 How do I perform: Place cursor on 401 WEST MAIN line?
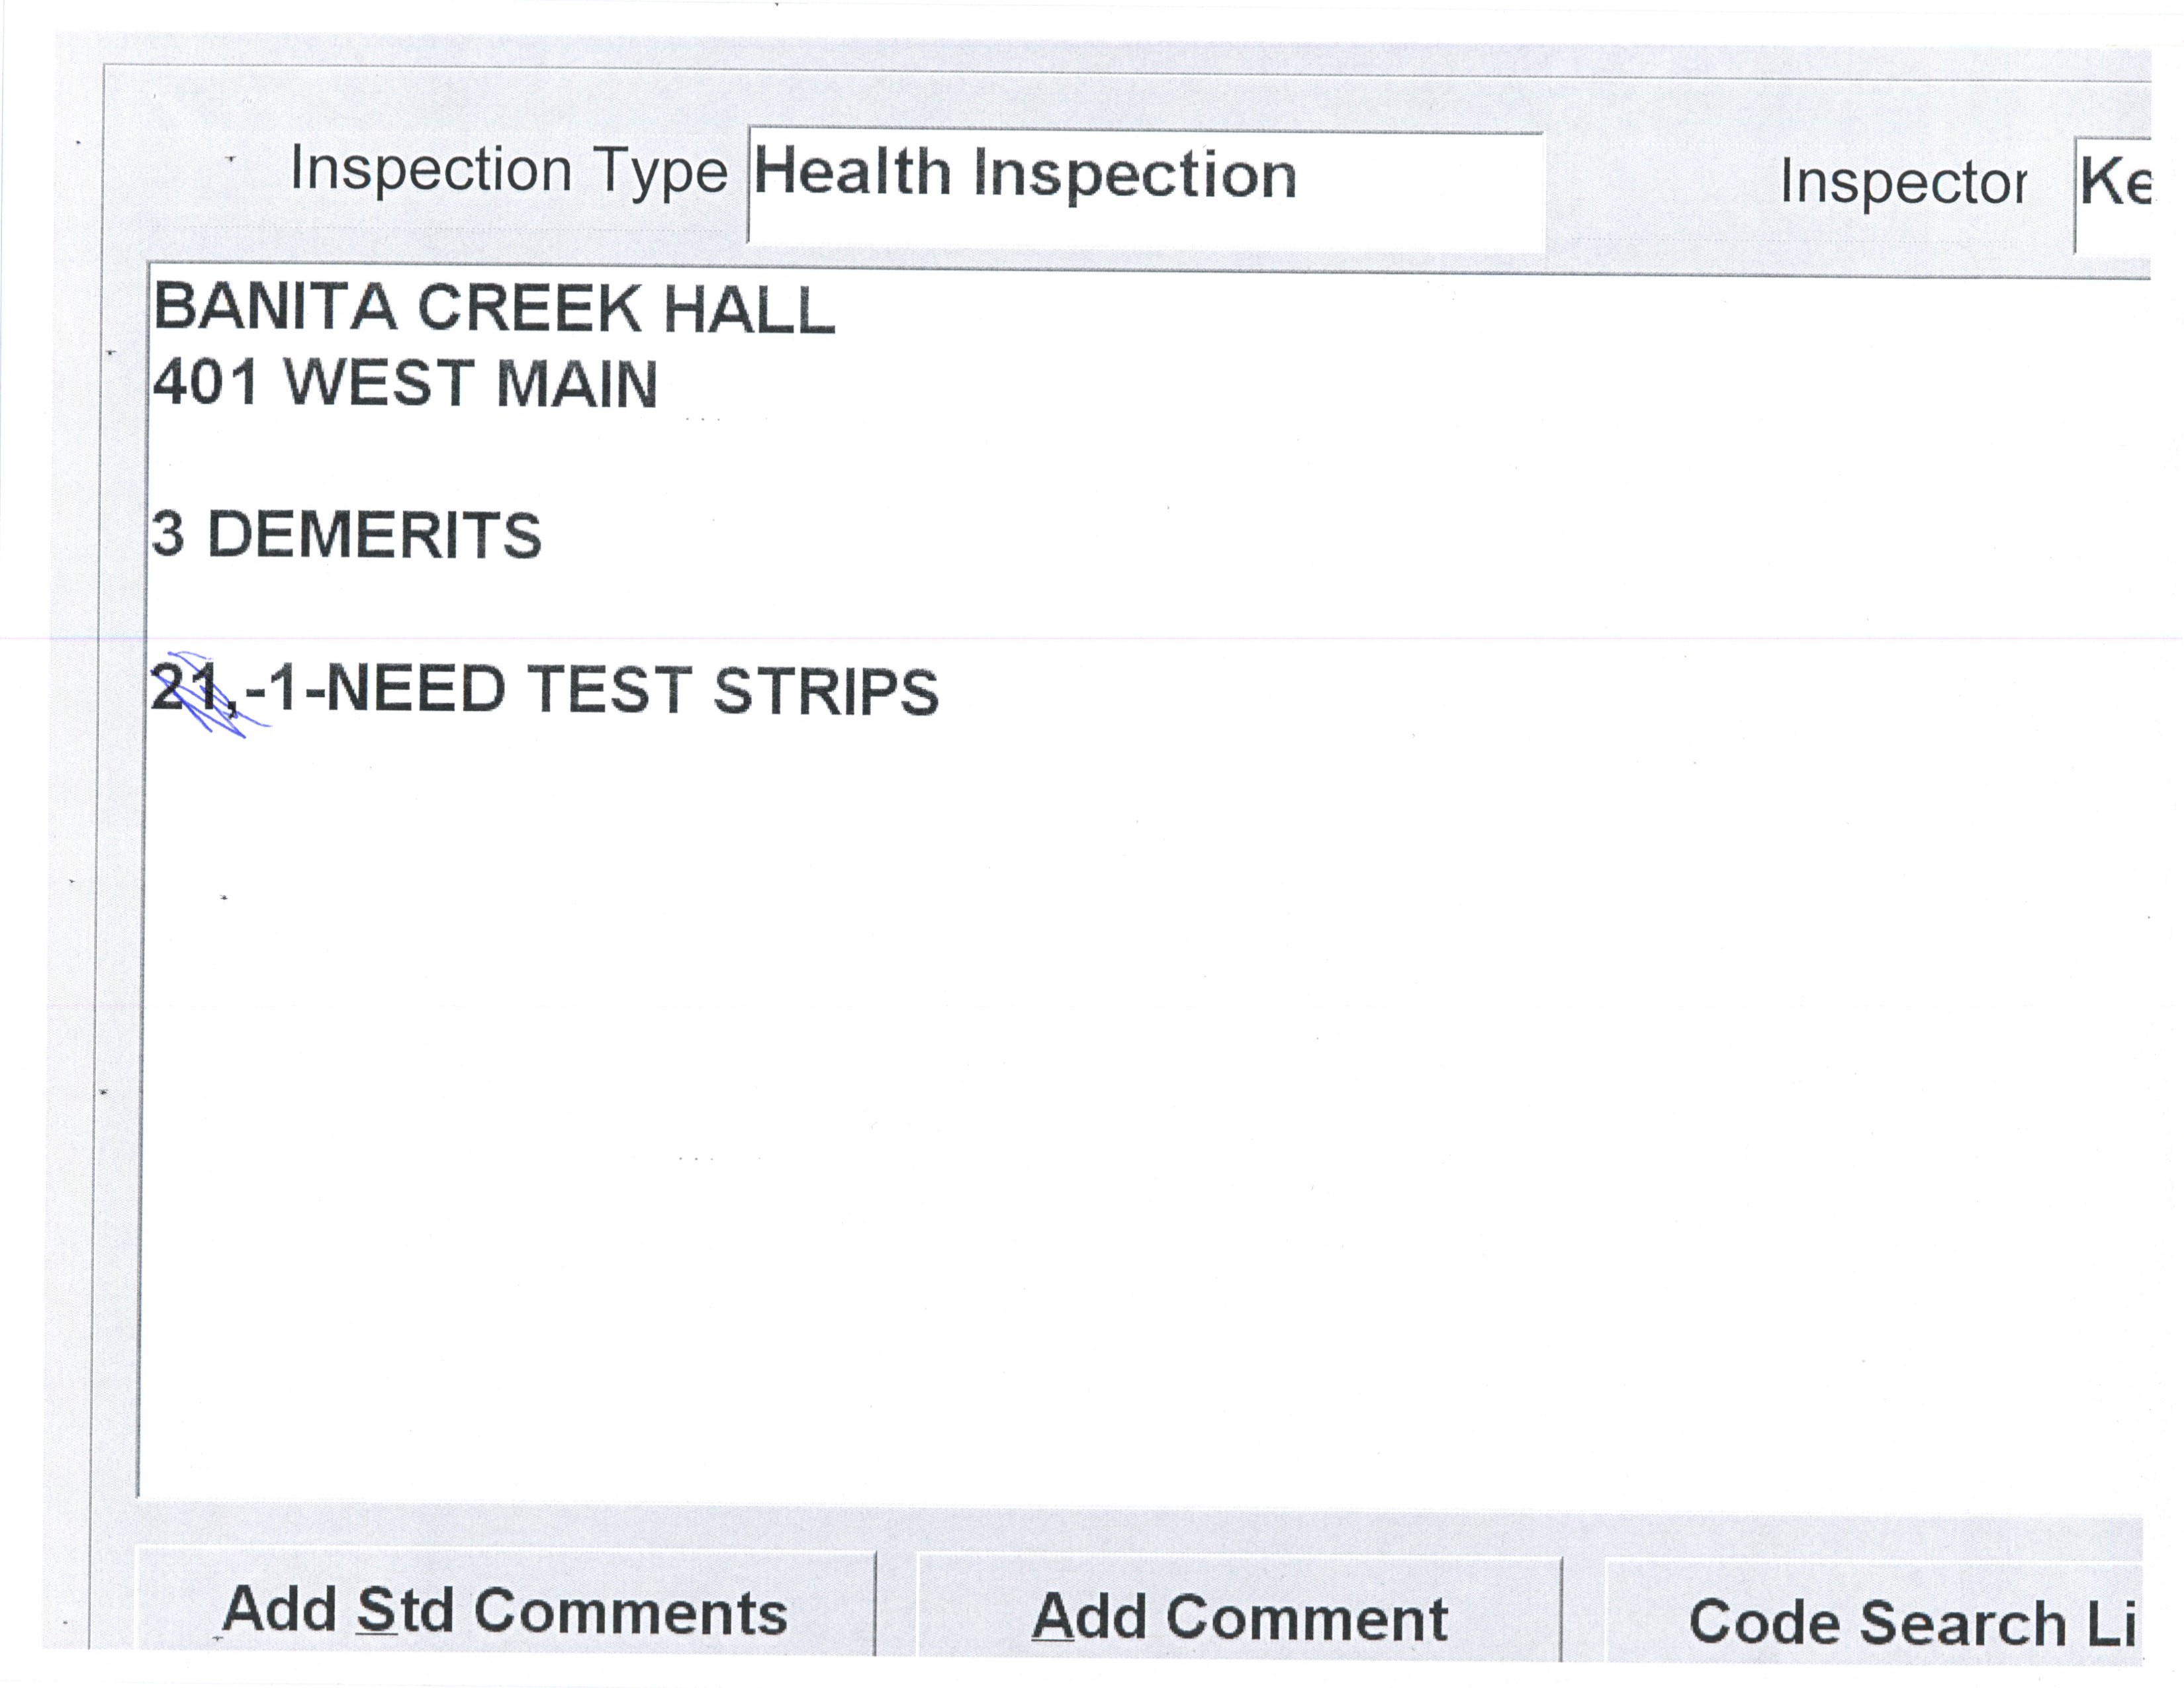coord(404,384)
